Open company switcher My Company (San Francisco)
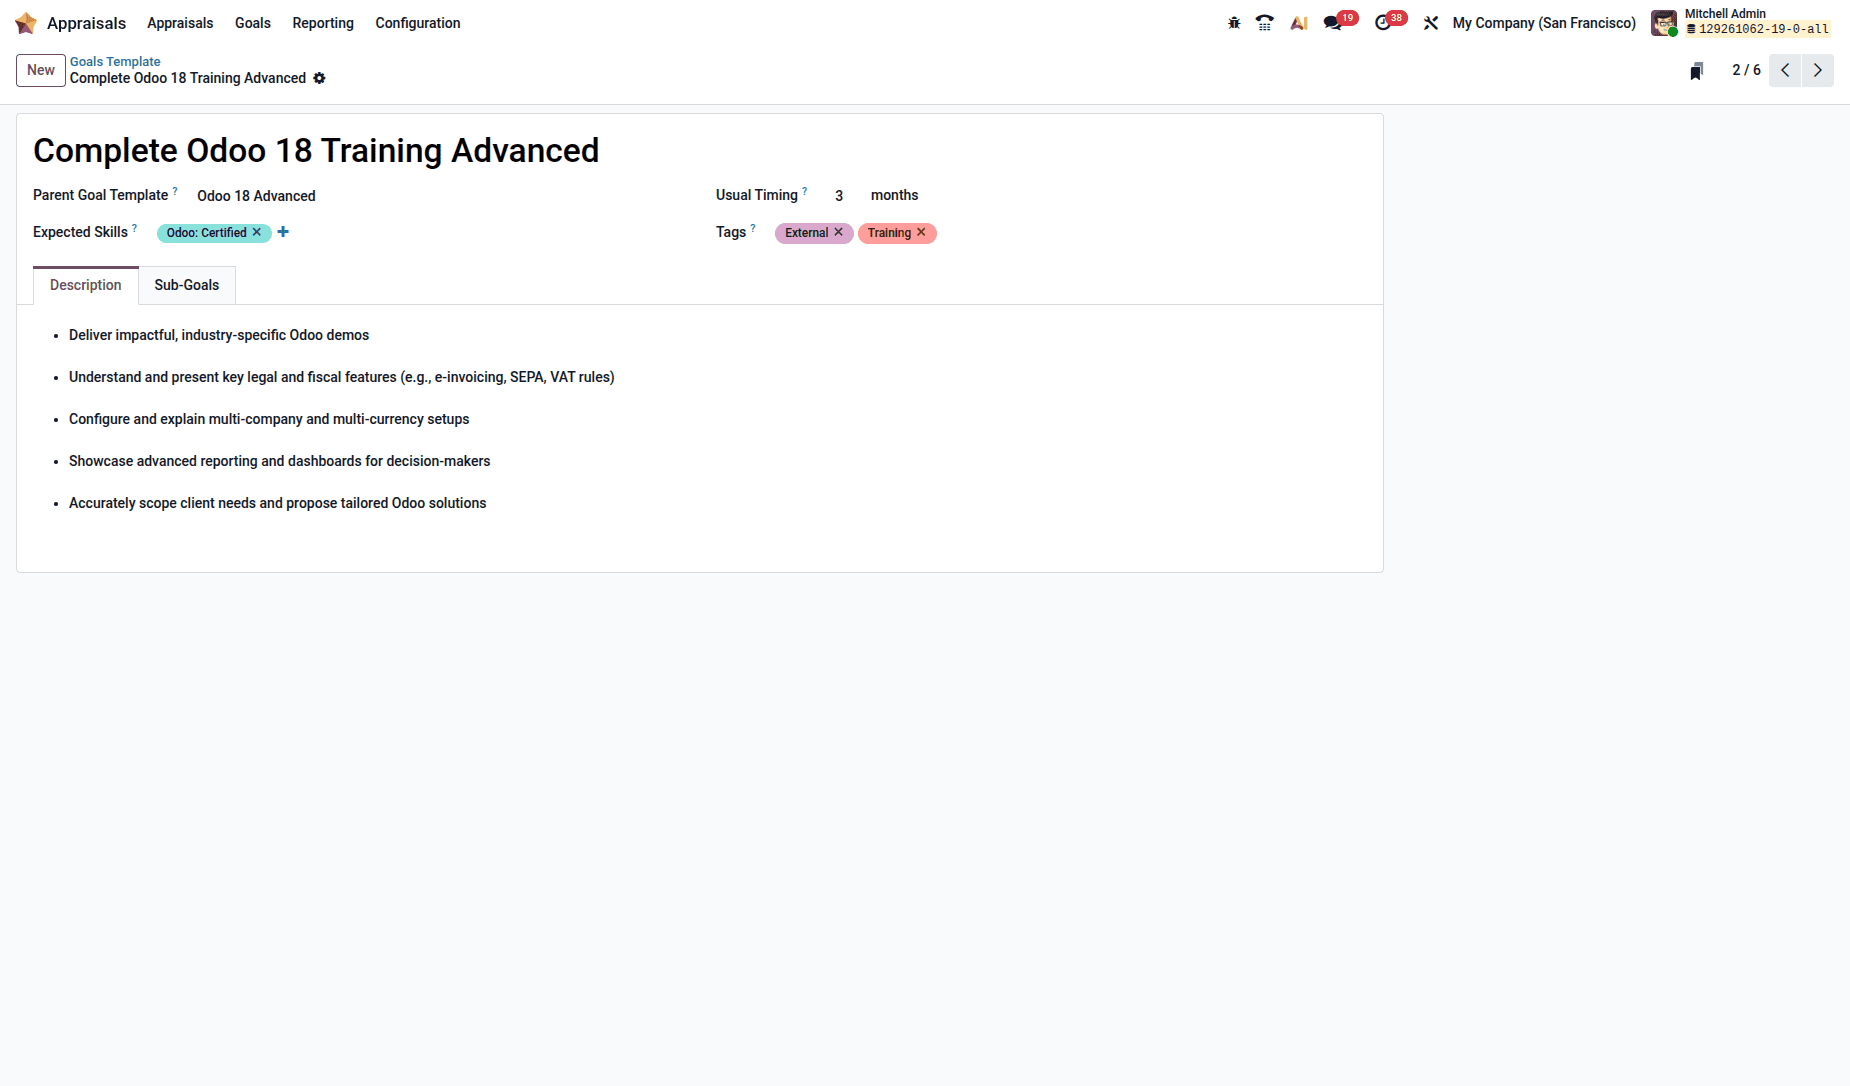This screenshot has width=1850, height=1086. coord(1544,23)
